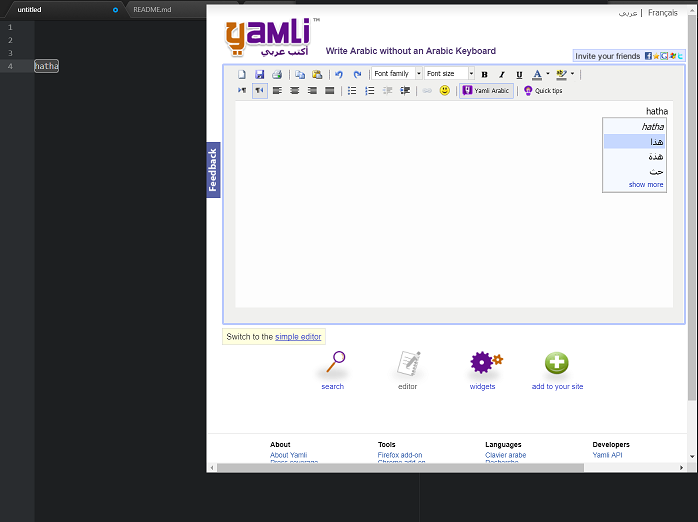Select the highlighted Arabic suggestion هذا
Viewport: 698px width, 522px height.
[x=634, y=142]
